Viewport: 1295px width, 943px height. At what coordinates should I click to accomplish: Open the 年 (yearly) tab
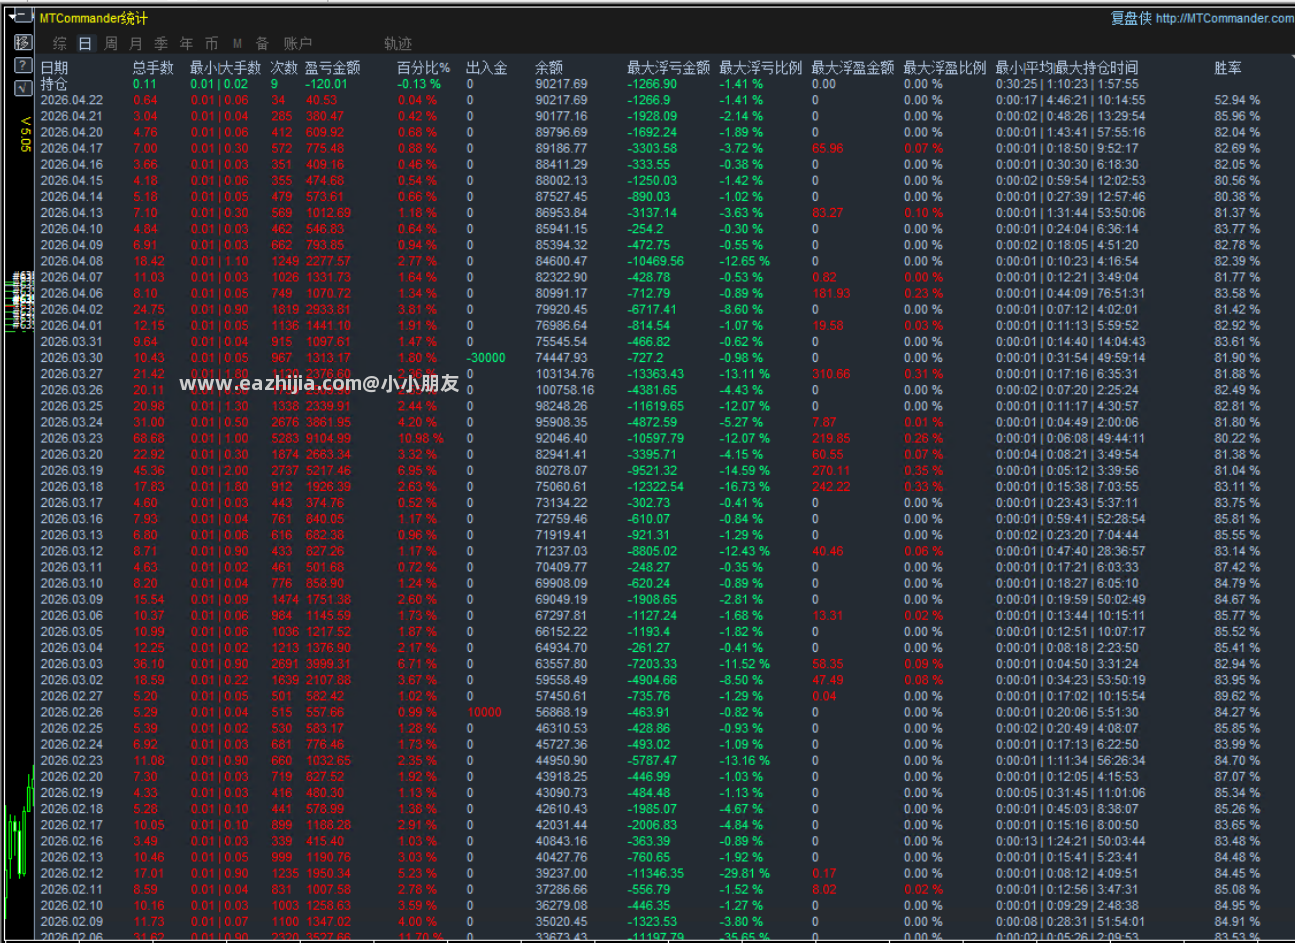click(186, 43)
